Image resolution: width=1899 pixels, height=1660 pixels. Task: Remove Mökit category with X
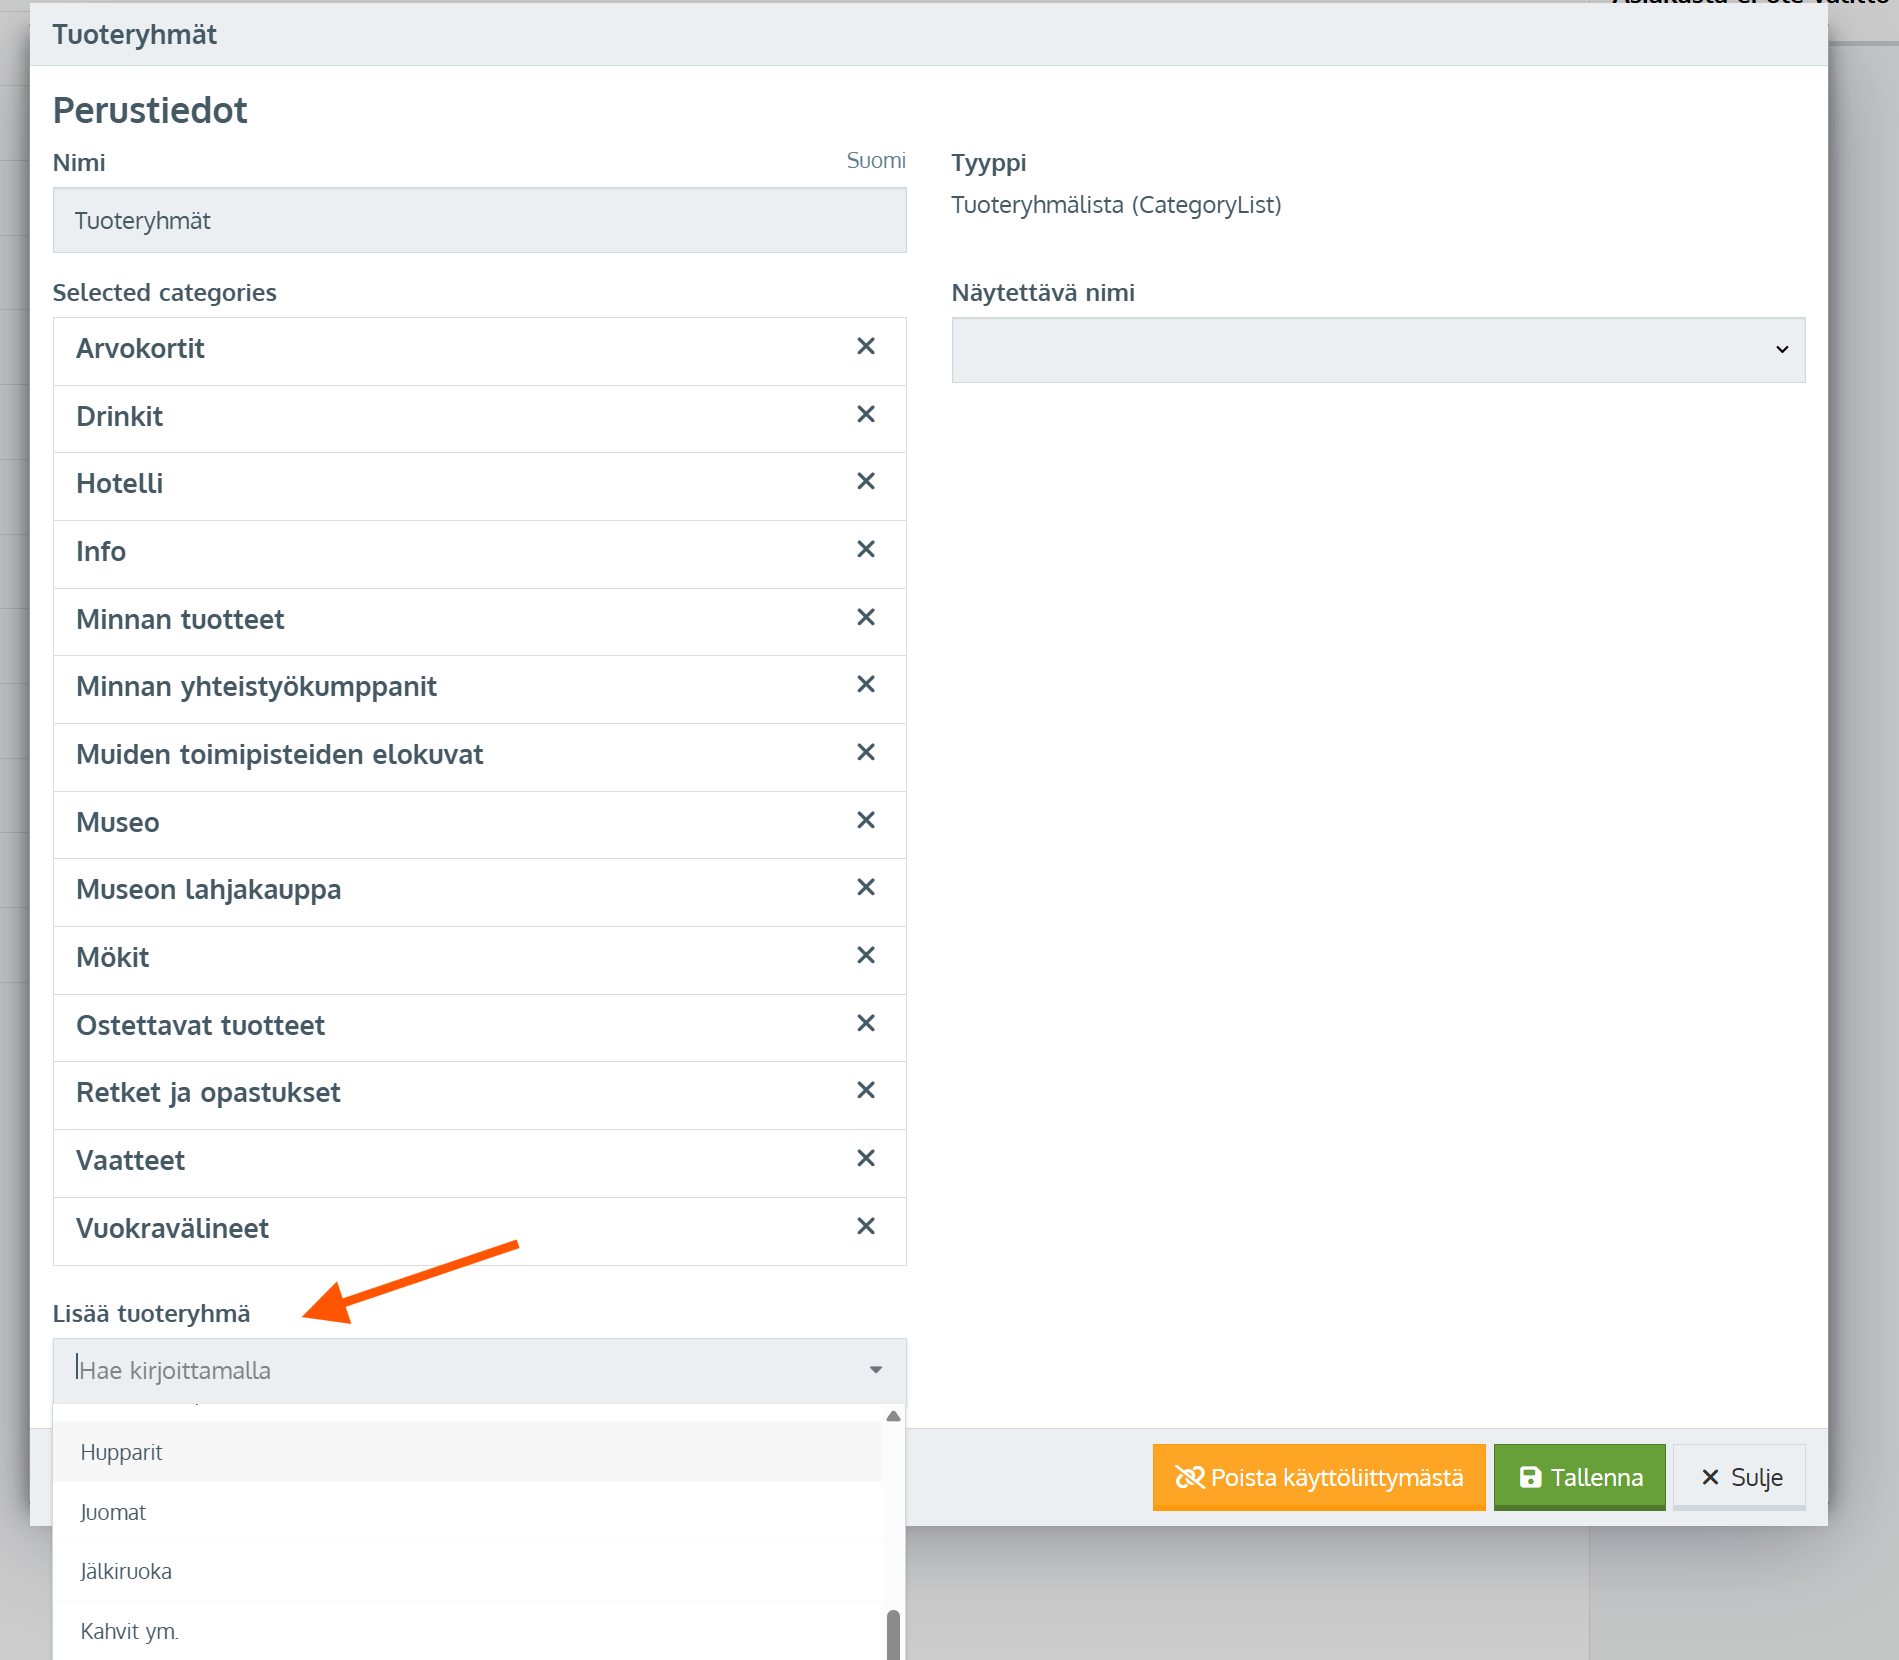866,956
